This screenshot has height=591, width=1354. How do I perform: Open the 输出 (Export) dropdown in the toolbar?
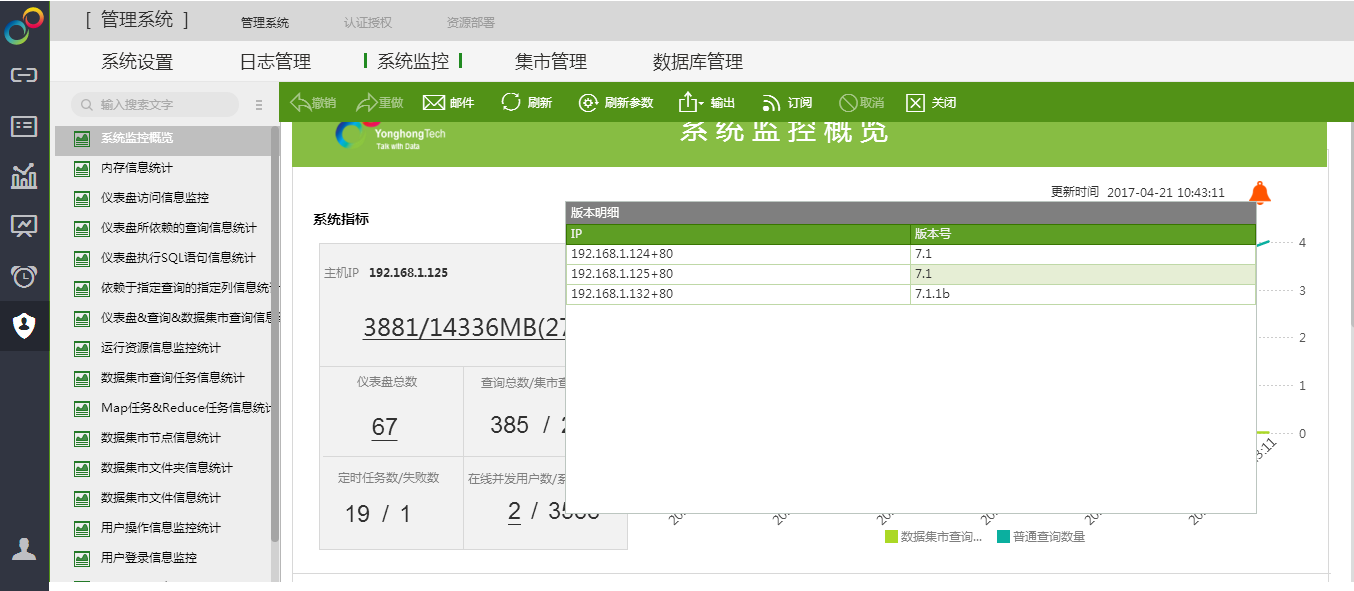point(692,103)
